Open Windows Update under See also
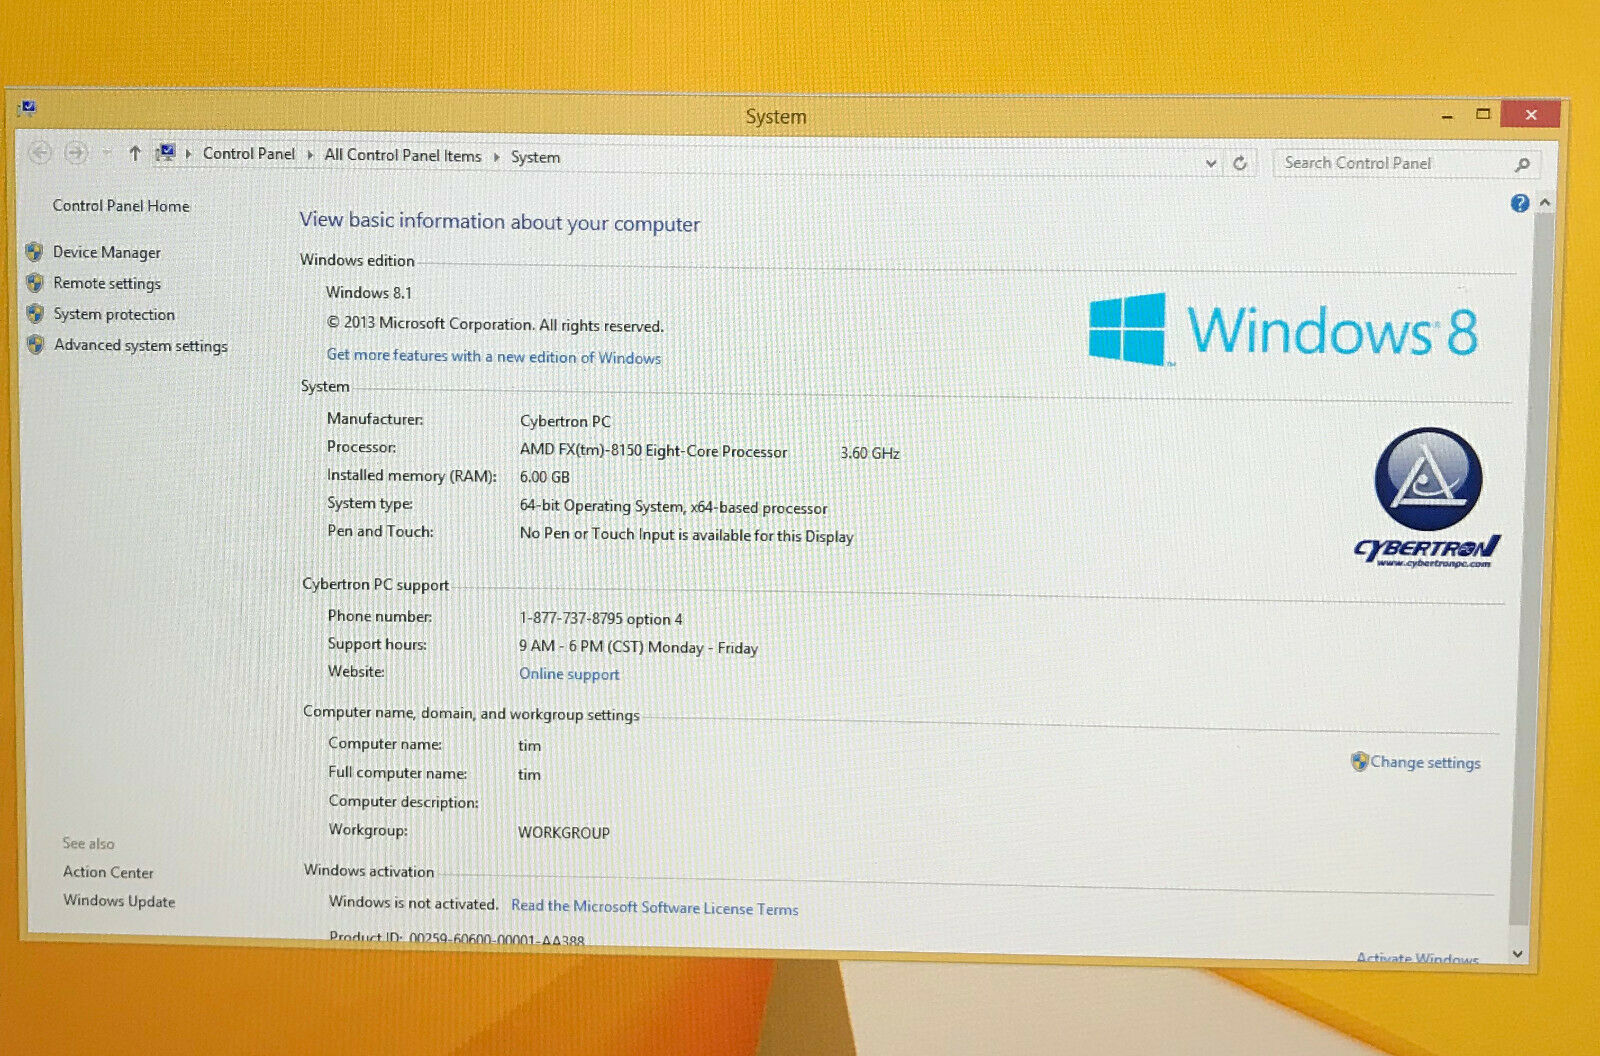 [119, 902]
